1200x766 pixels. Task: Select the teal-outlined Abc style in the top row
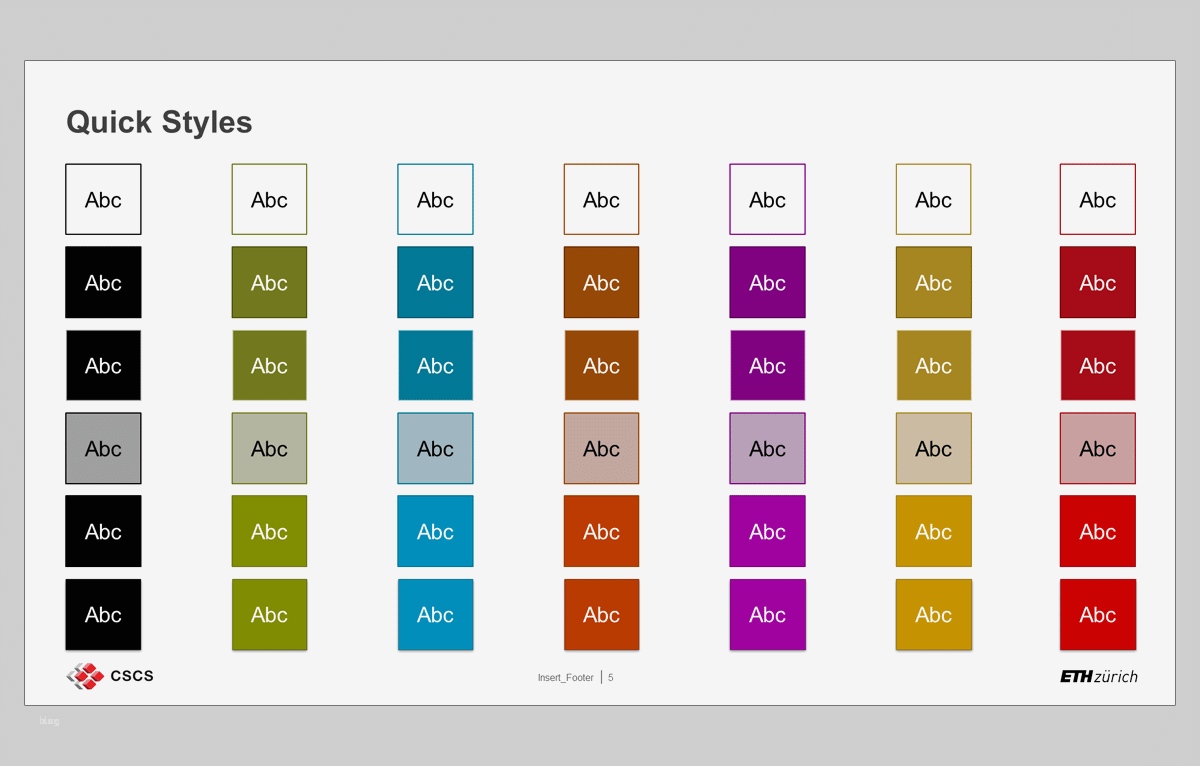click(x=435, y=199)
